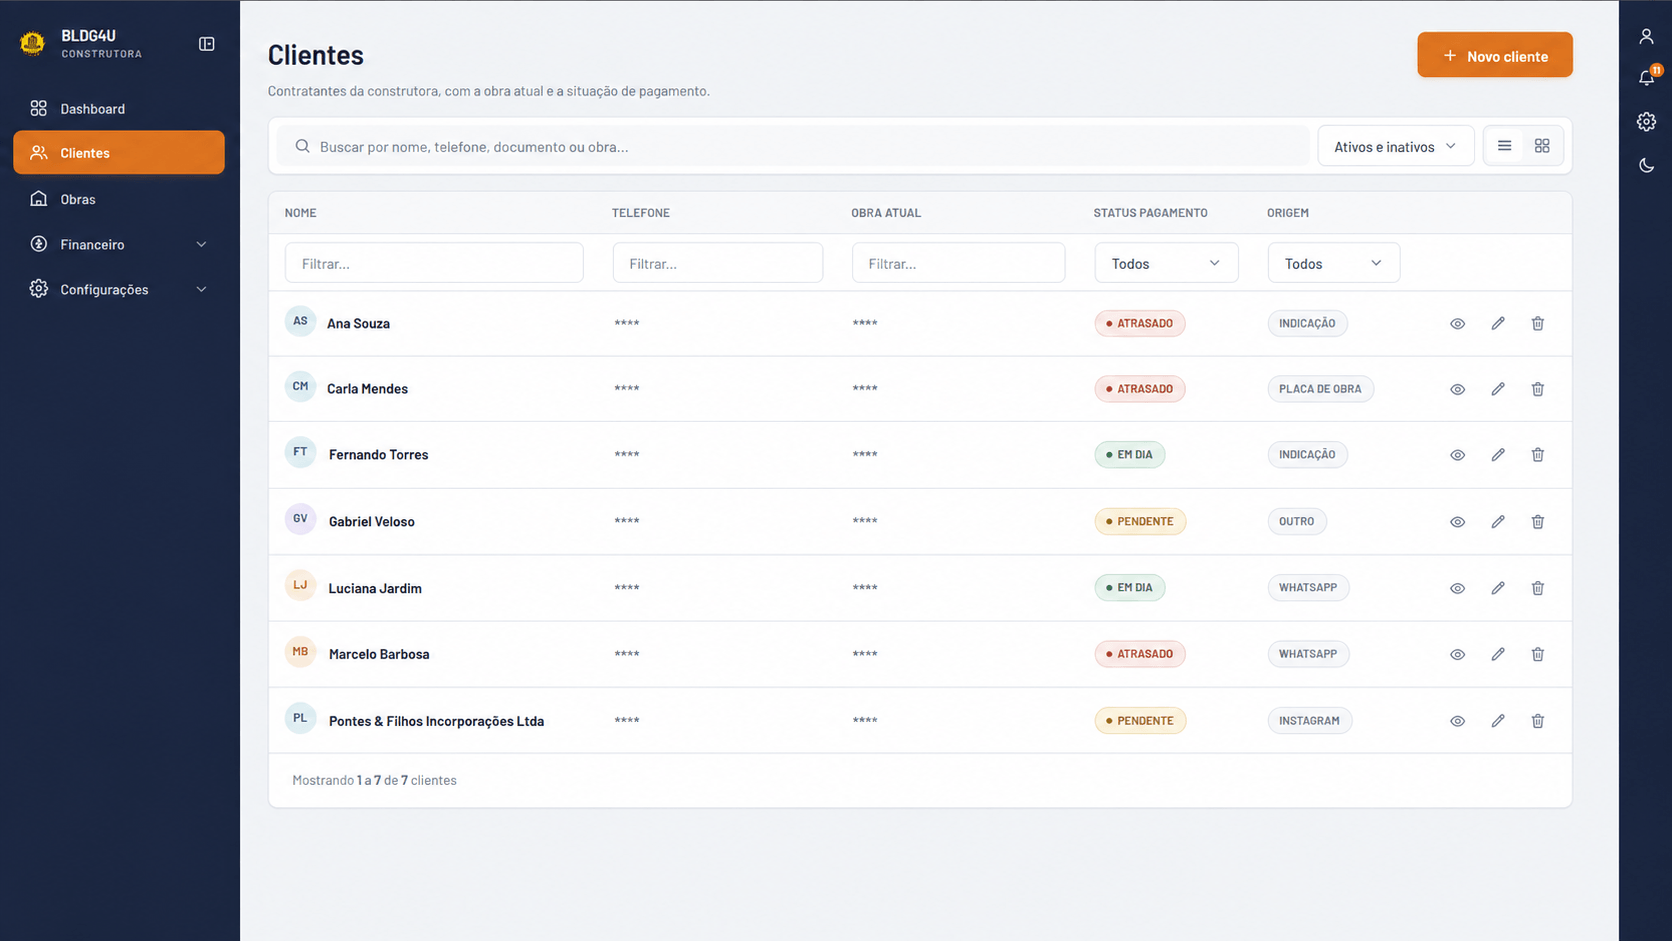This screenshot has width=1672, height=941.
Task: Switch to grid card view
Action: click(x=1542, y=146)
